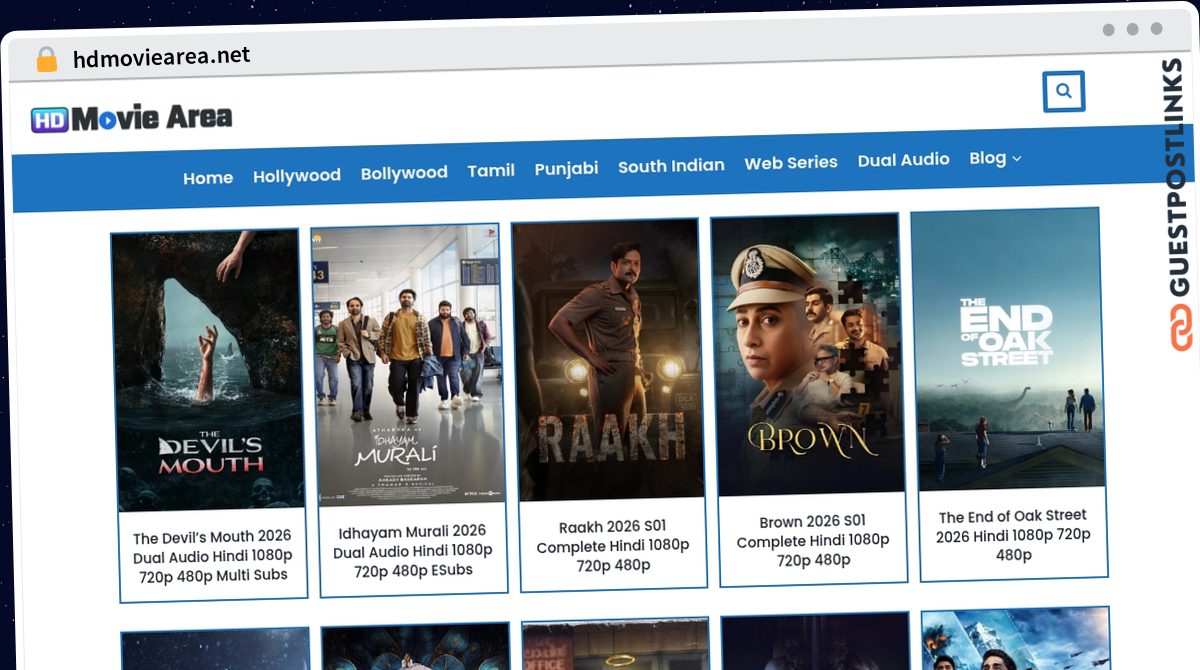This screenshot has width=1200, height=670.
Task: Click Raakh 2026 S01 title link
Action: coord(613,546)
